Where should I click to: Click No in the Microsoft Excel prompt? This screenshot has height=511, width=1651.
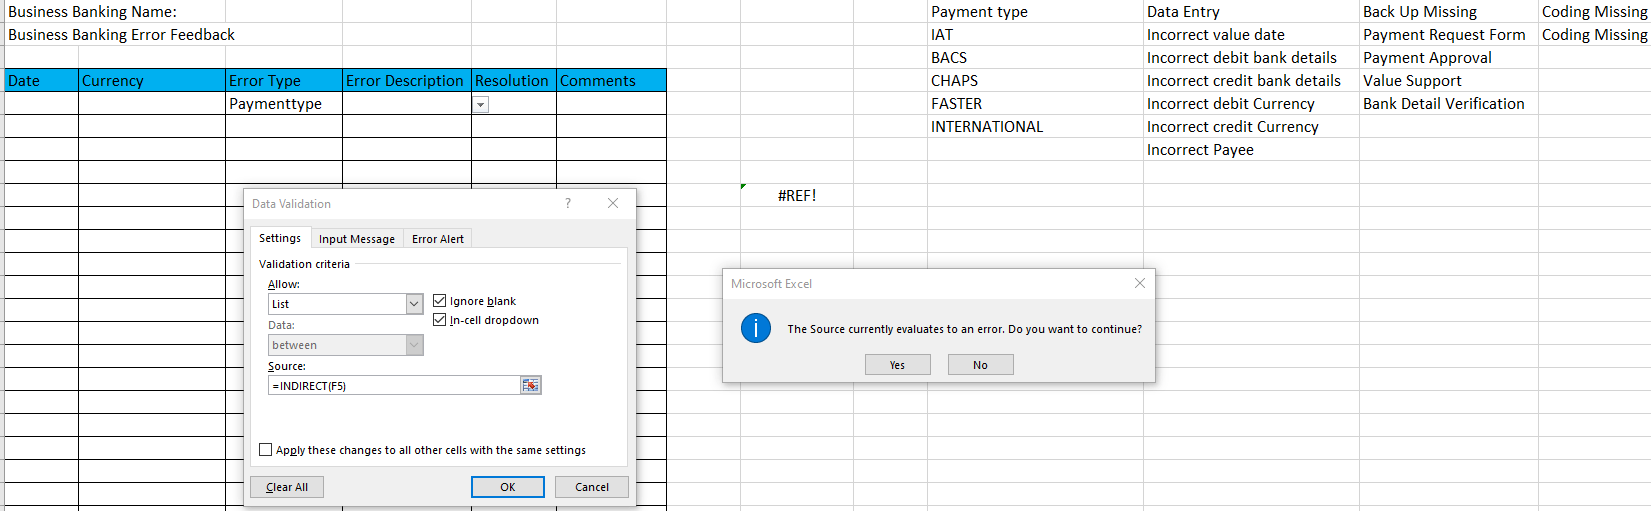coord(980,365)
